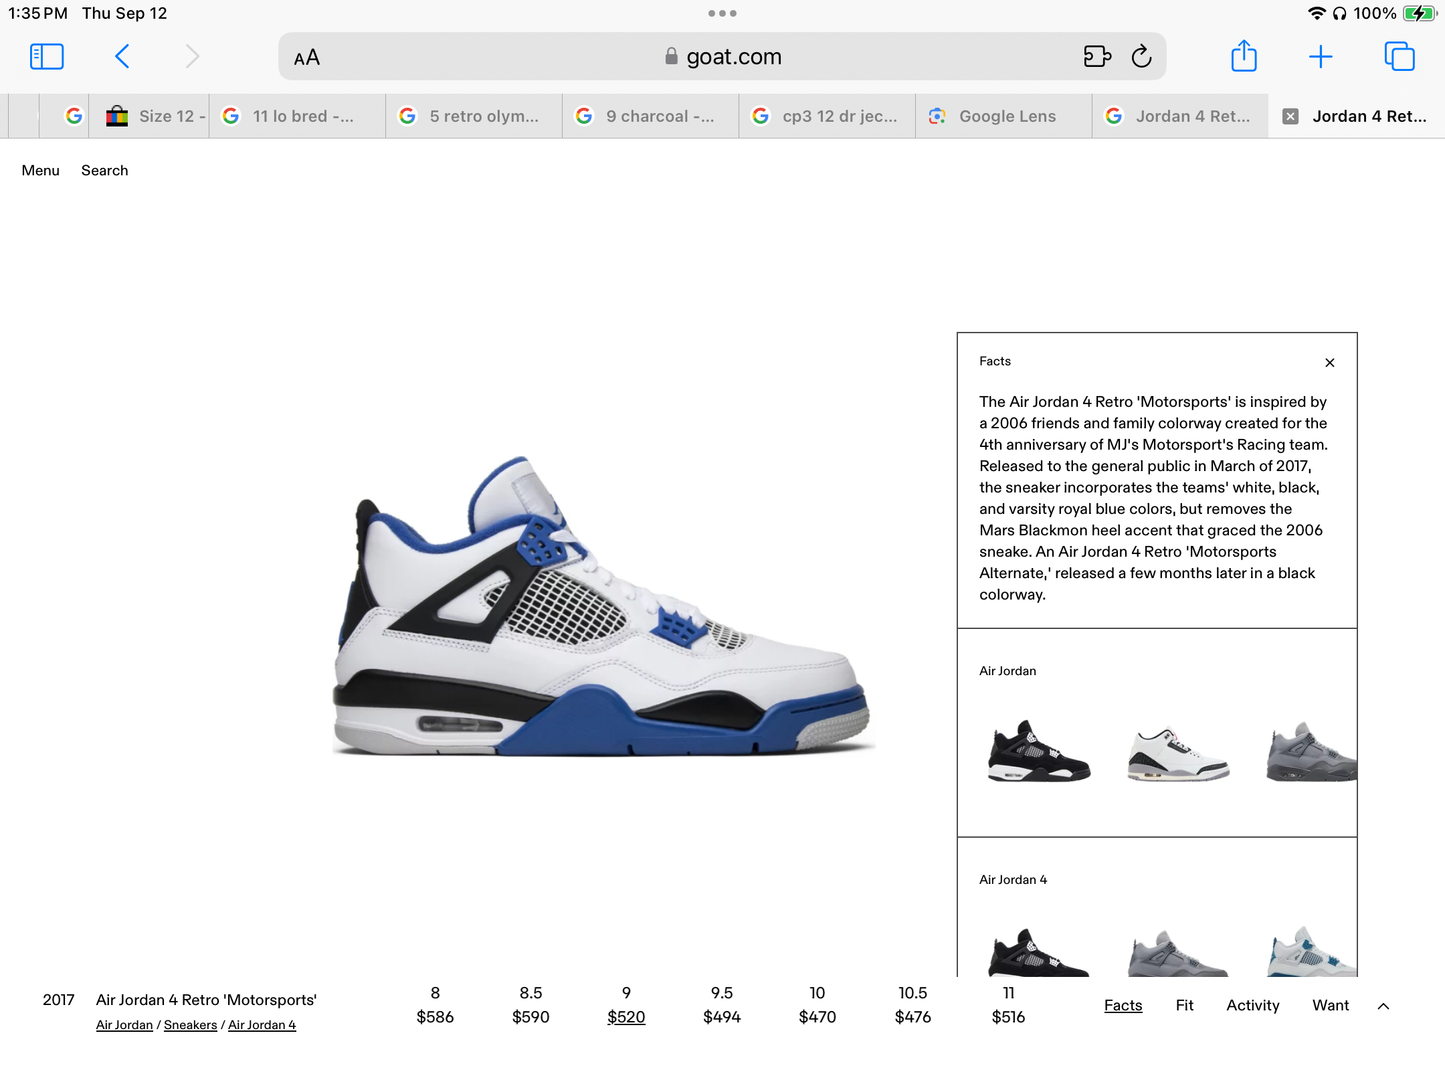The width and height of the screenshot is (1445, 1084).
Task: Open grey sneaker in Air Jordan 4 row
Action: (x=1178, y=954)
